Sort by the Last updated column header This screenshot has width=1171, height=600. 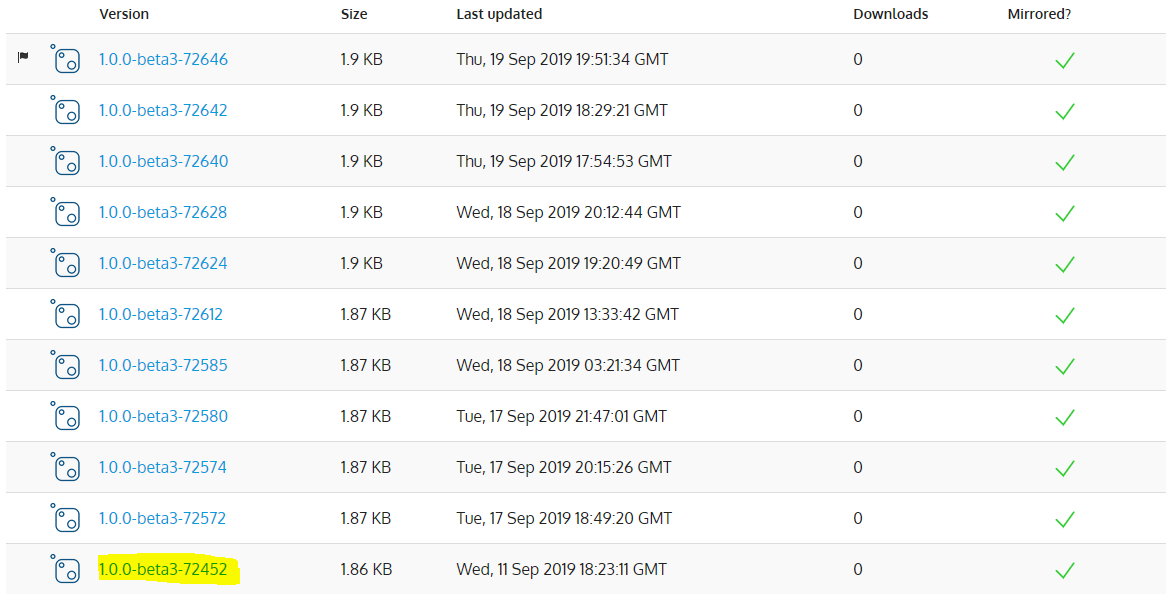[499, 14]
